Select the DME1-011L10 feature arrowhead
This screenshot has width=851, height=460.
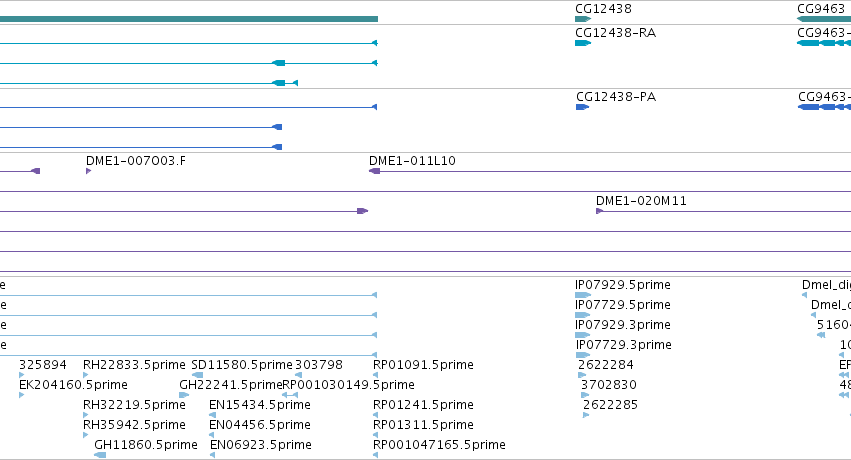tap(374, 171)
